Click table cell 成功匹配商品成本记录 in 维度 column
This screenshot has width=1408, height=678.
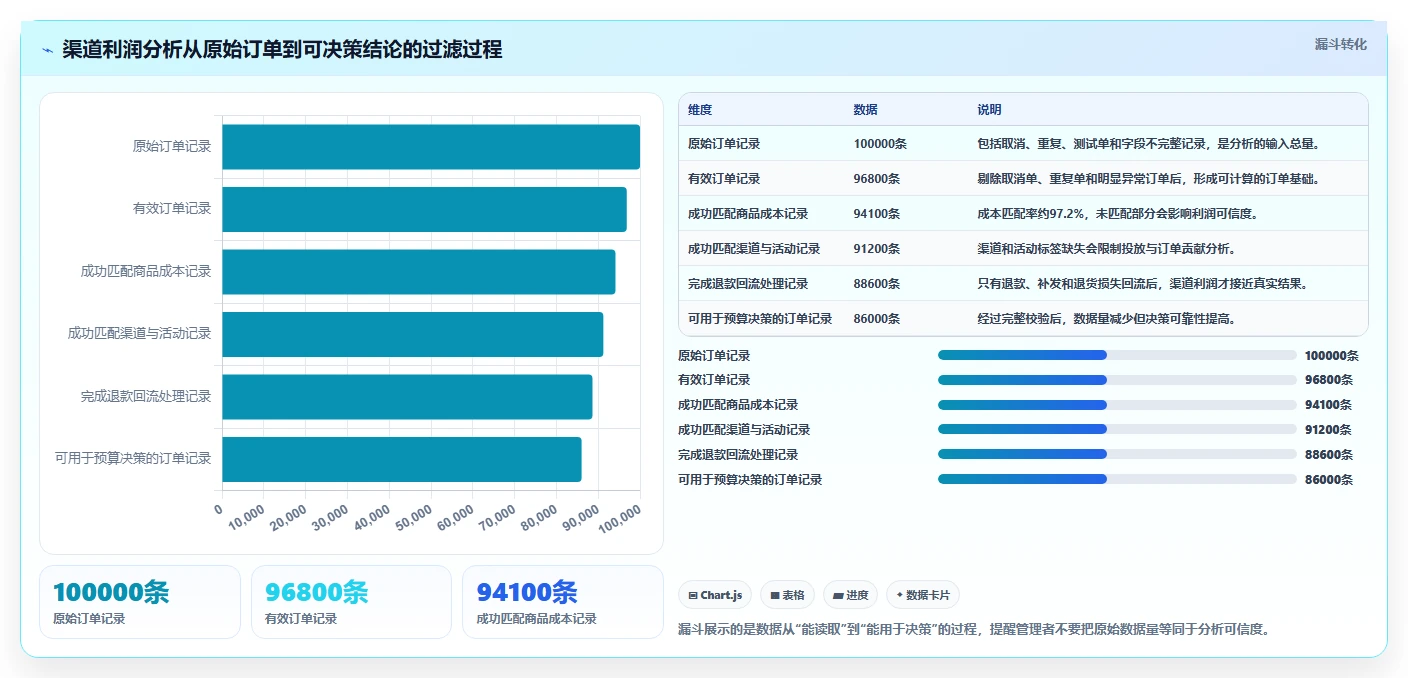point(748,214)
